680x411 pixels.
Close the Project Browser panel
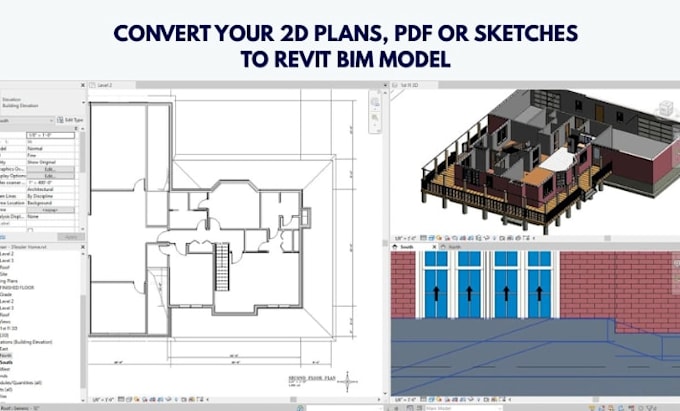(83, 247)
